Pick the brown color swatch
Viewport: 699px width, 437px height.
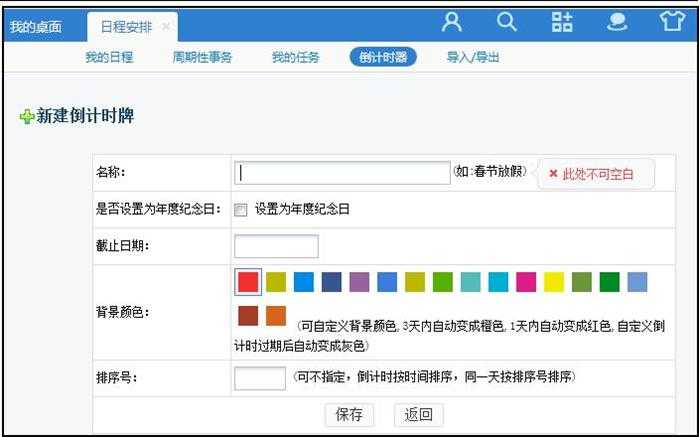pos(248,316)
